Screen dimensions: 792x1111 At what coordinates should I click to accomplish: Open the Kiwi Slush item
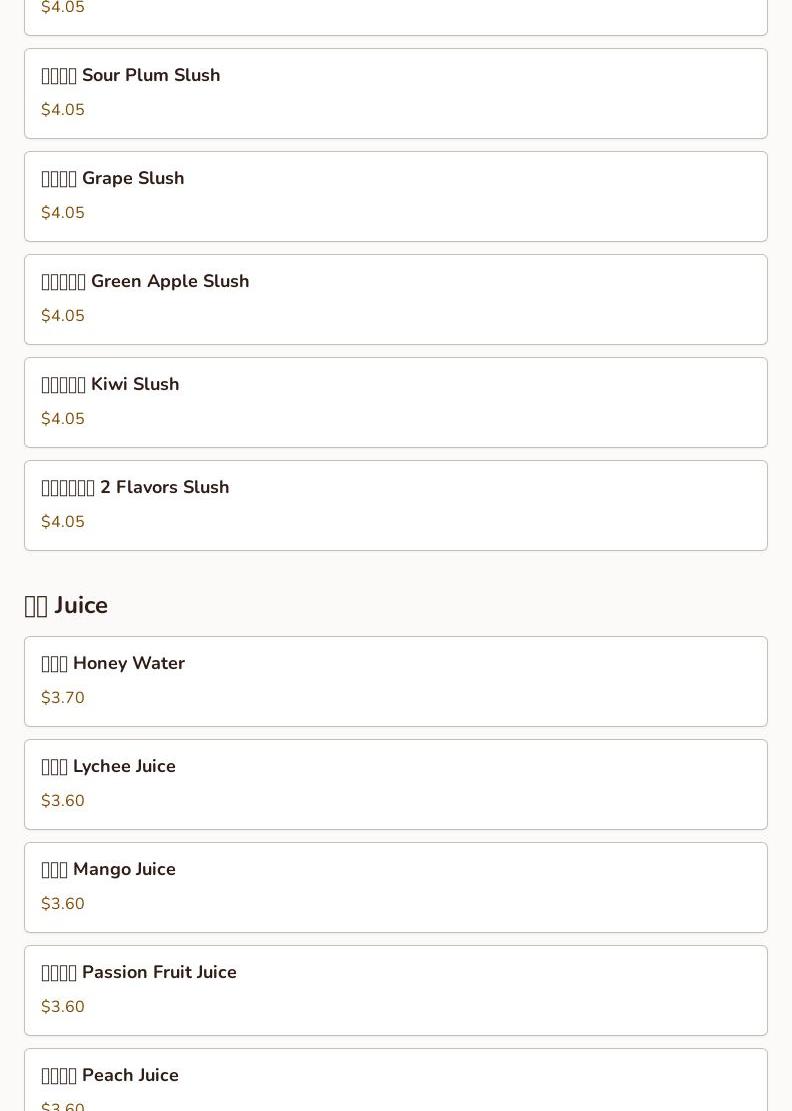click(x=110, y=385)
